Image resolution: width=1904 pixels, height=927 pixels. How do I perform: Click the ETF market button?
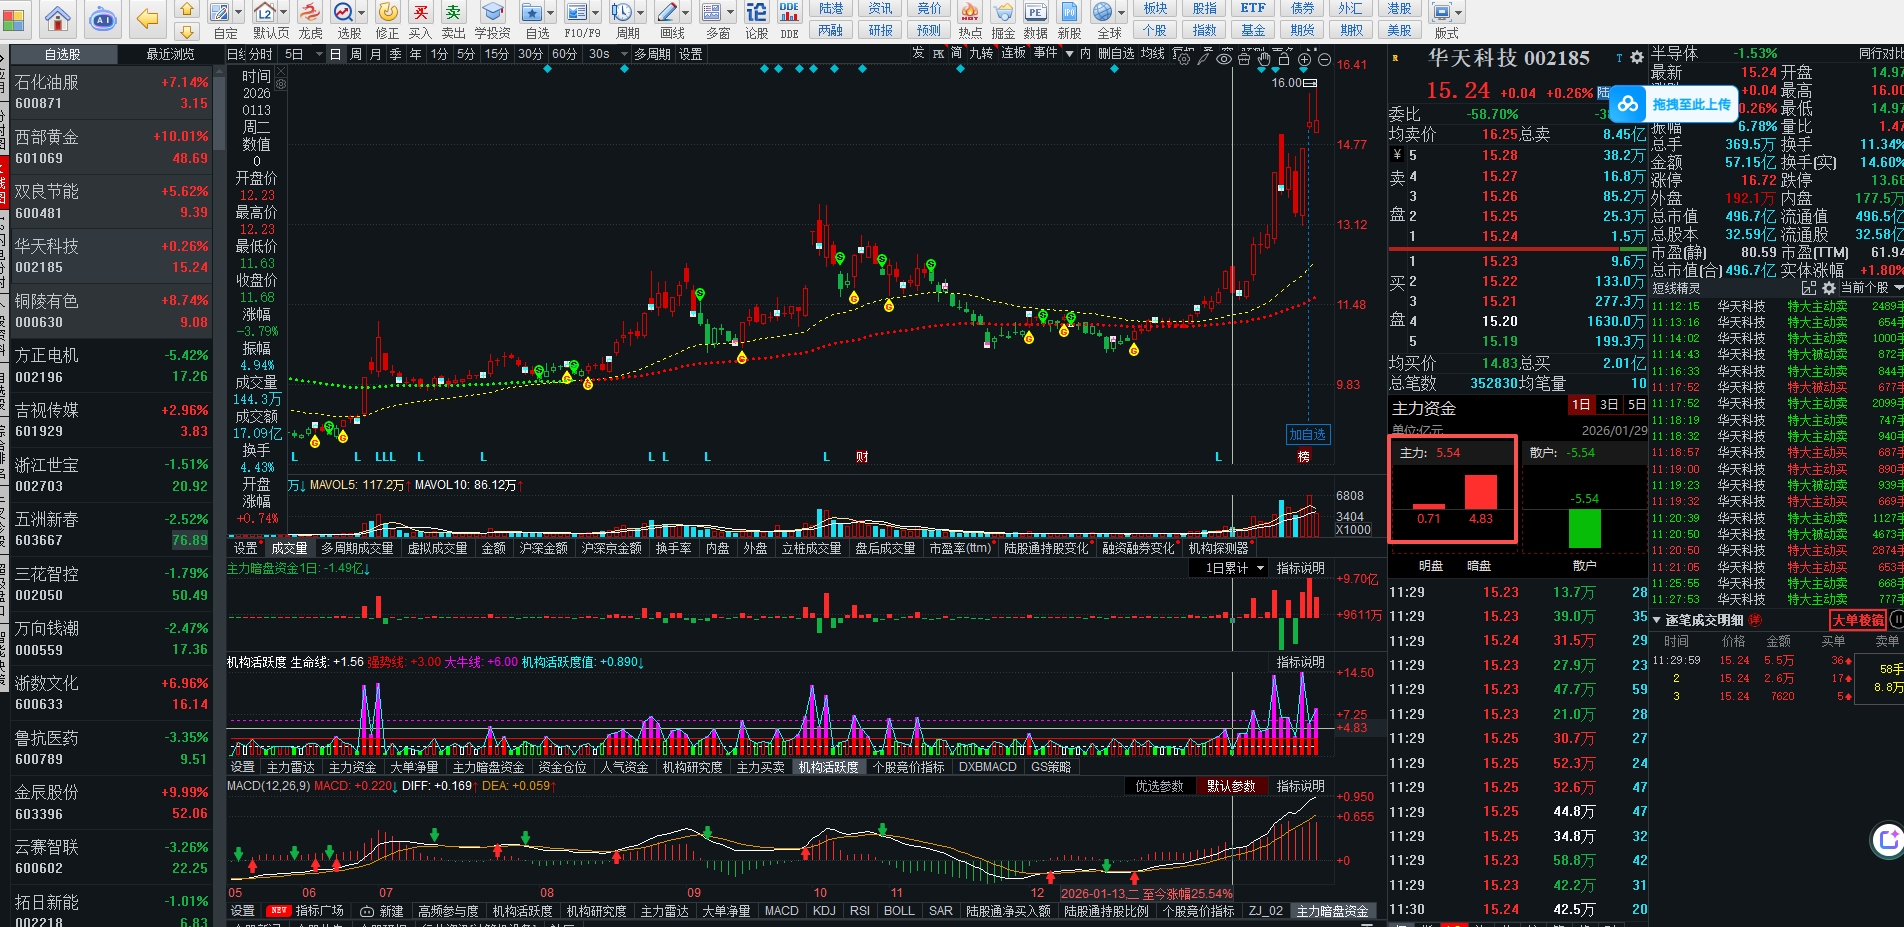(x=1253, y=8)
